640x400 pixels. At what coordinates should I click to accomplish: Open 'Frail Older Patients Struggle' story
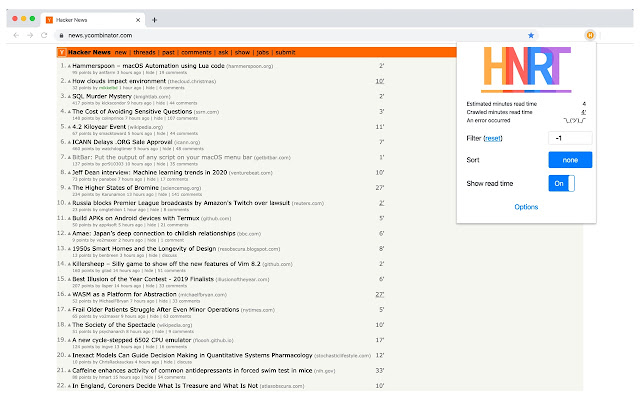(156, 310)
